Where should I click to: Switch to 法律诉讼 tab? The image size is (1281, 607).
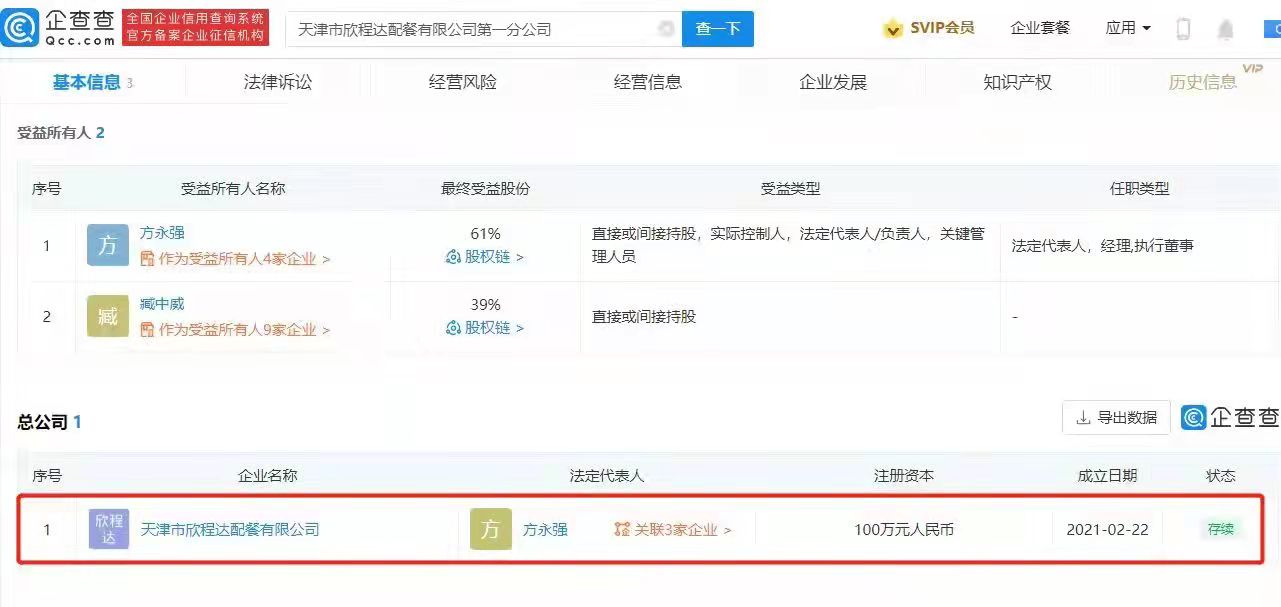pos(278,82)
